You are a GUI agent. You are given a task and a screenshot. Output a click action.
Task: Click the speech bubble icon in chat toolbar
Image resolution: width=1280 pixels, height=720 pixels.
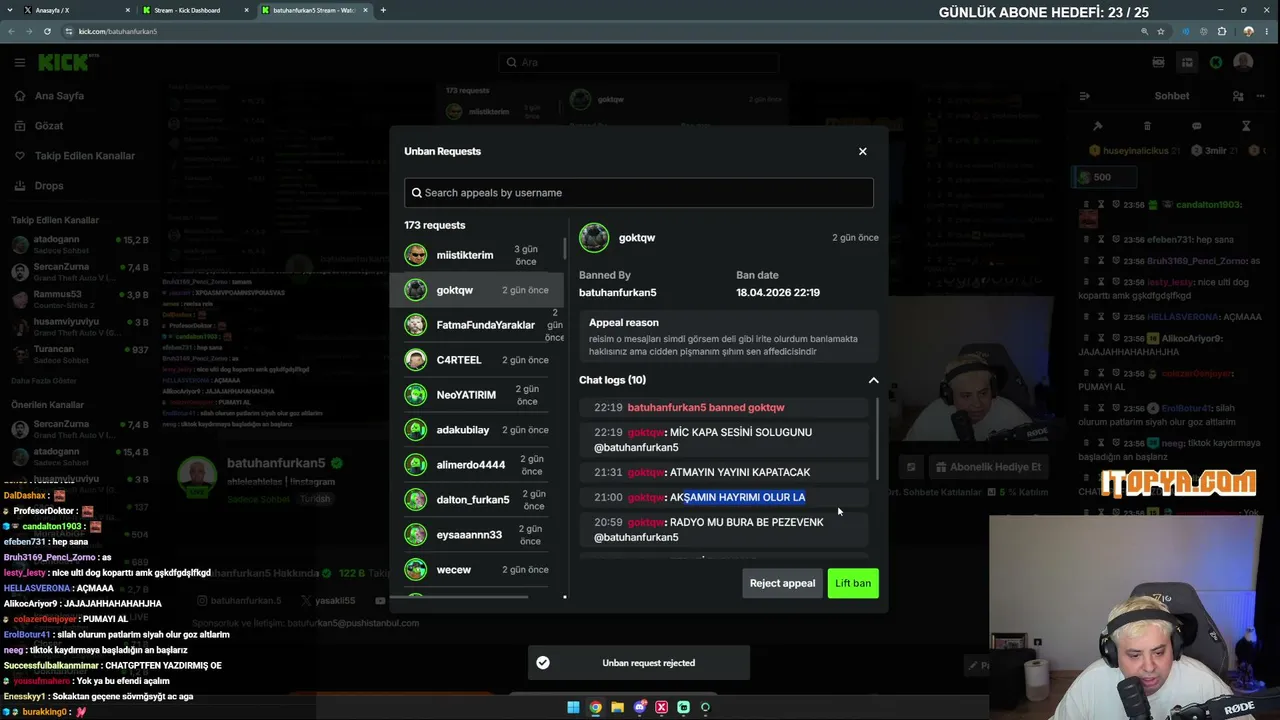click(x=1196, y=126)
